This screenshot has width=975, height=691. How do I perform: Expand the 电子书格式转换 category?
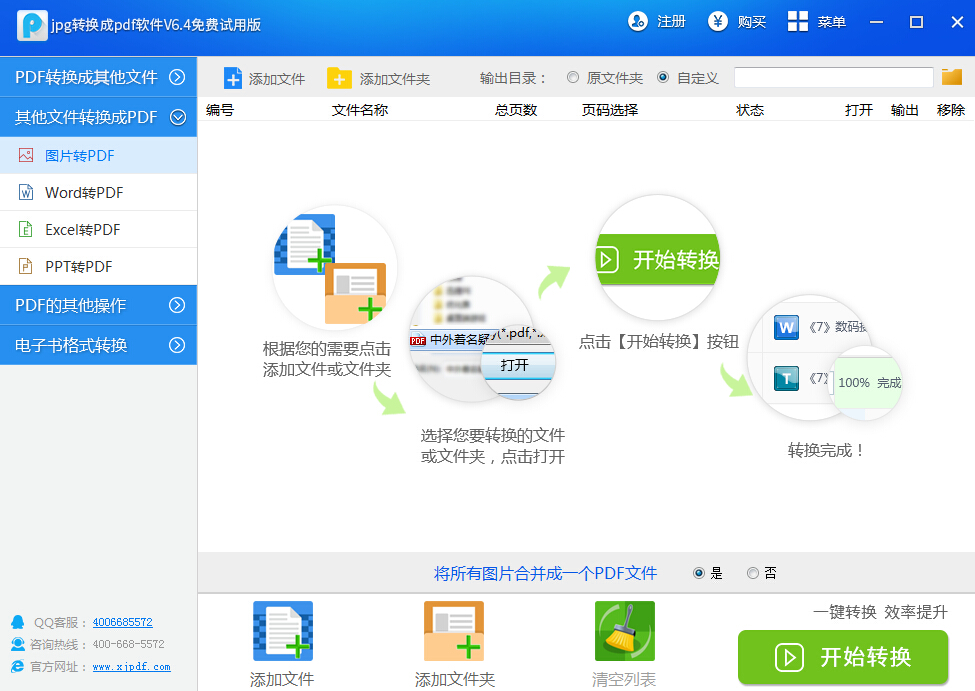[97, 343]
